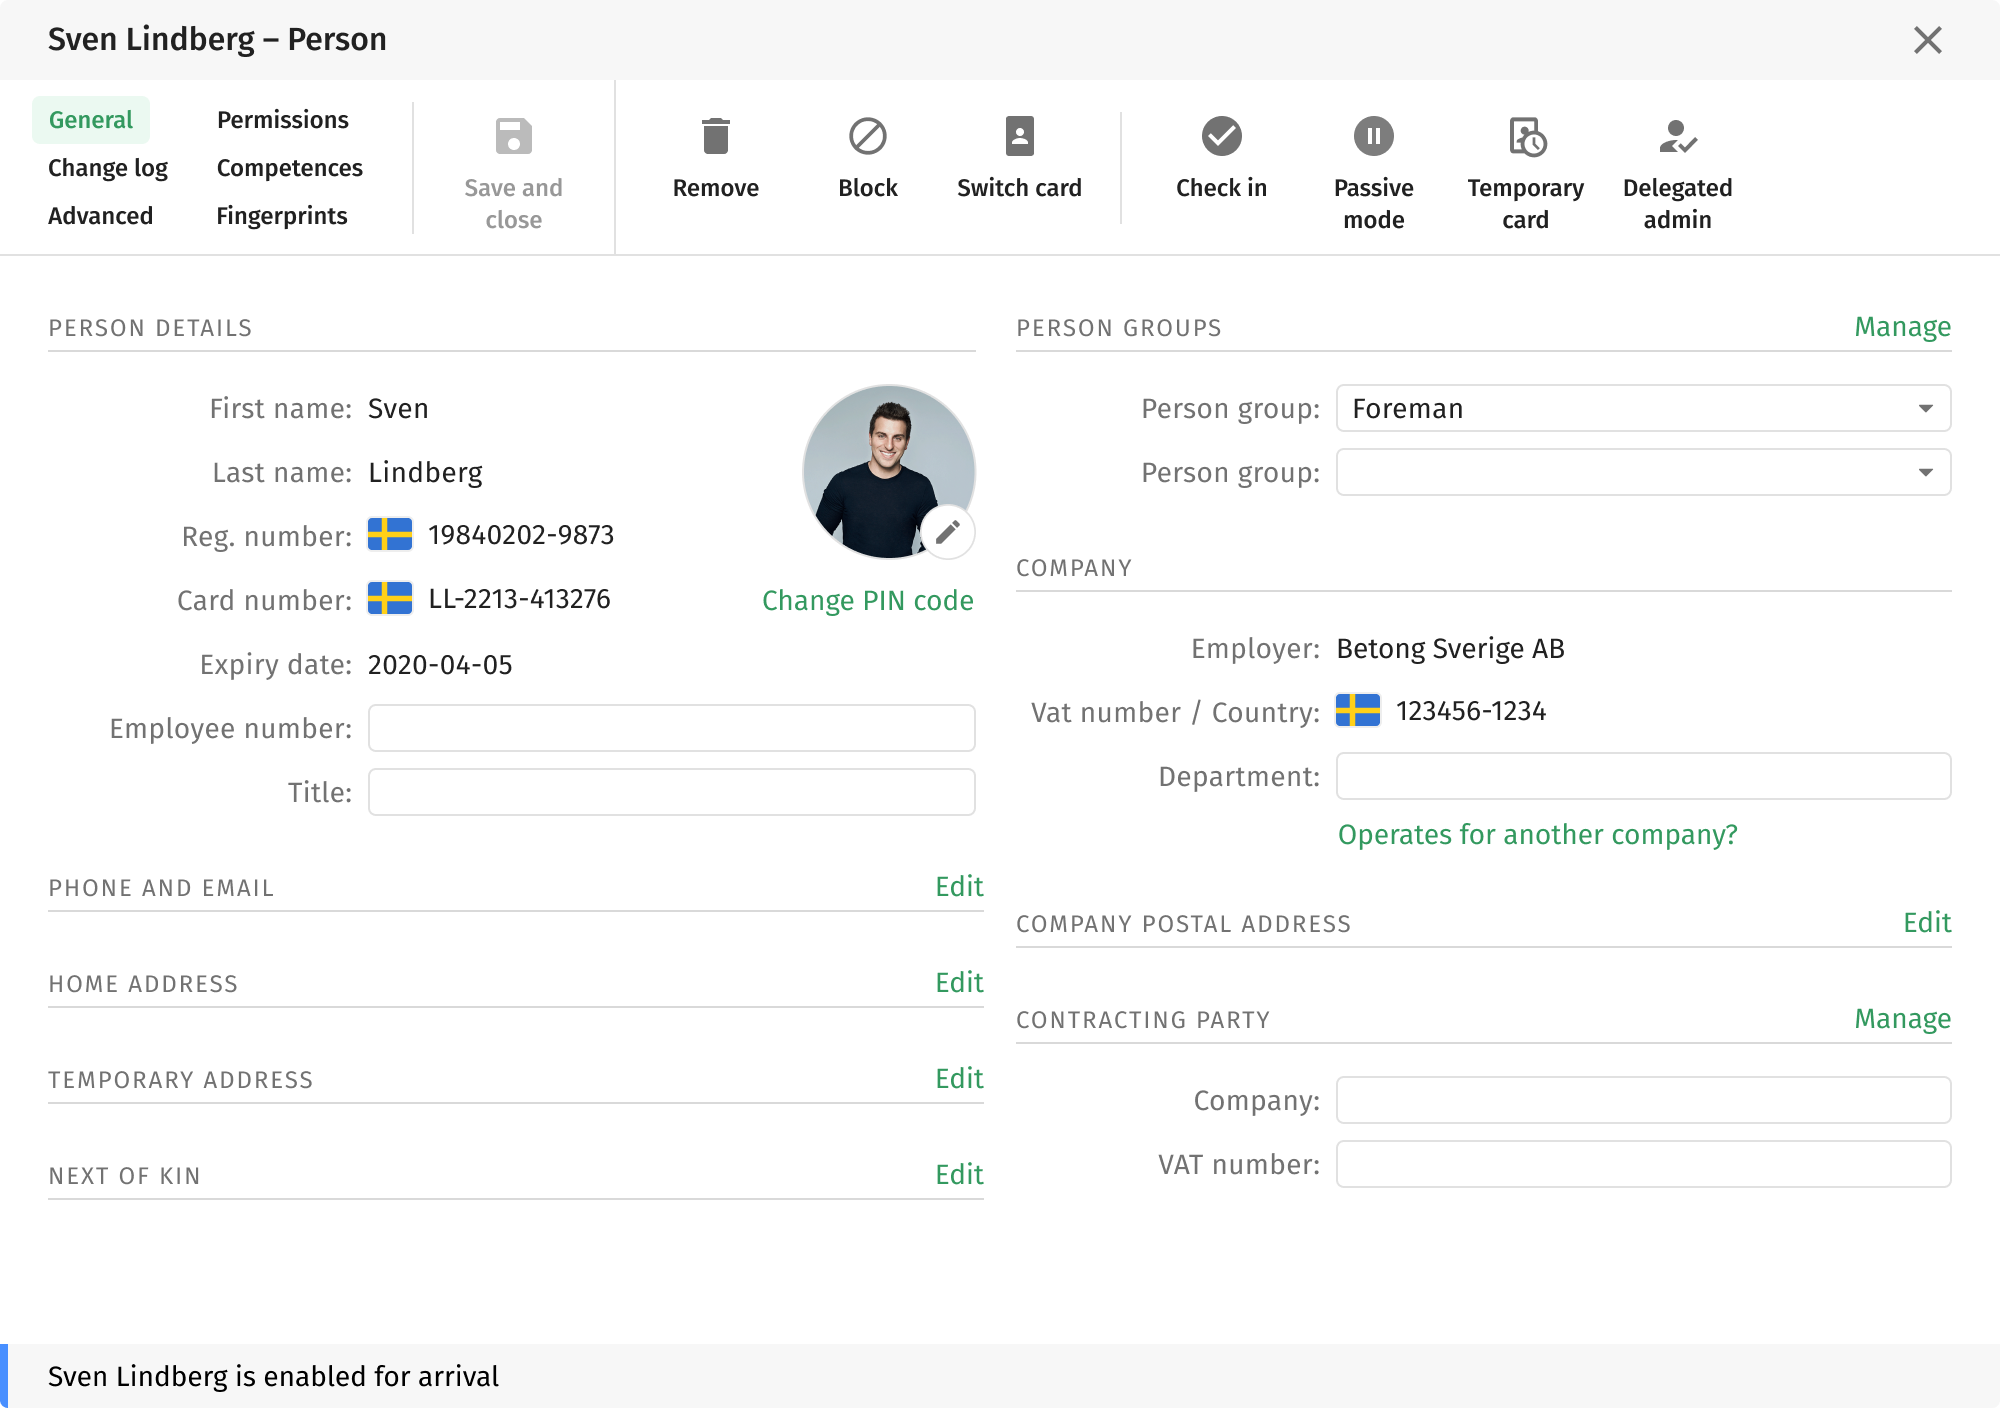Click the Change PIN code link
This screenshot has width=2000, height=1408.
coord(868,600)
